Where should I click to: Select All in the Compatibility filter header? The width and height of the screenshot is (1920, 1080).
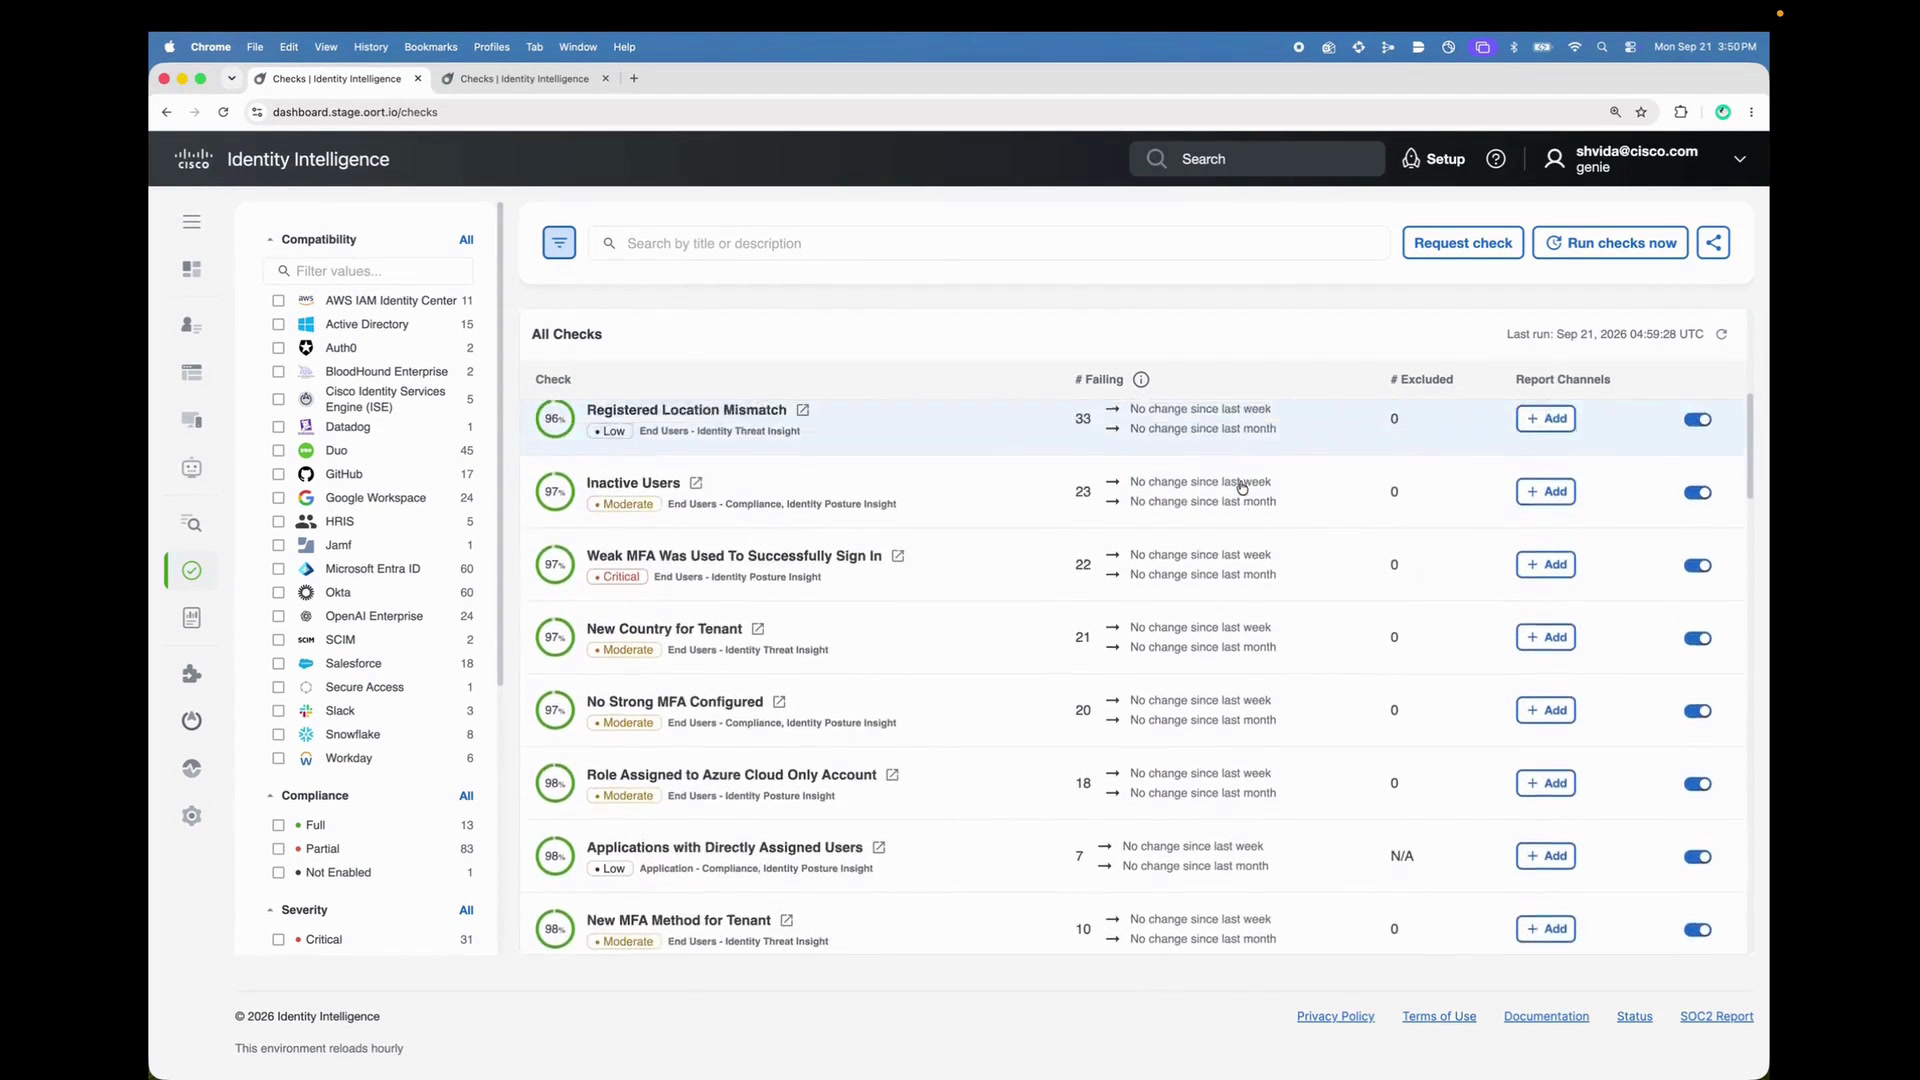(466, 240)
